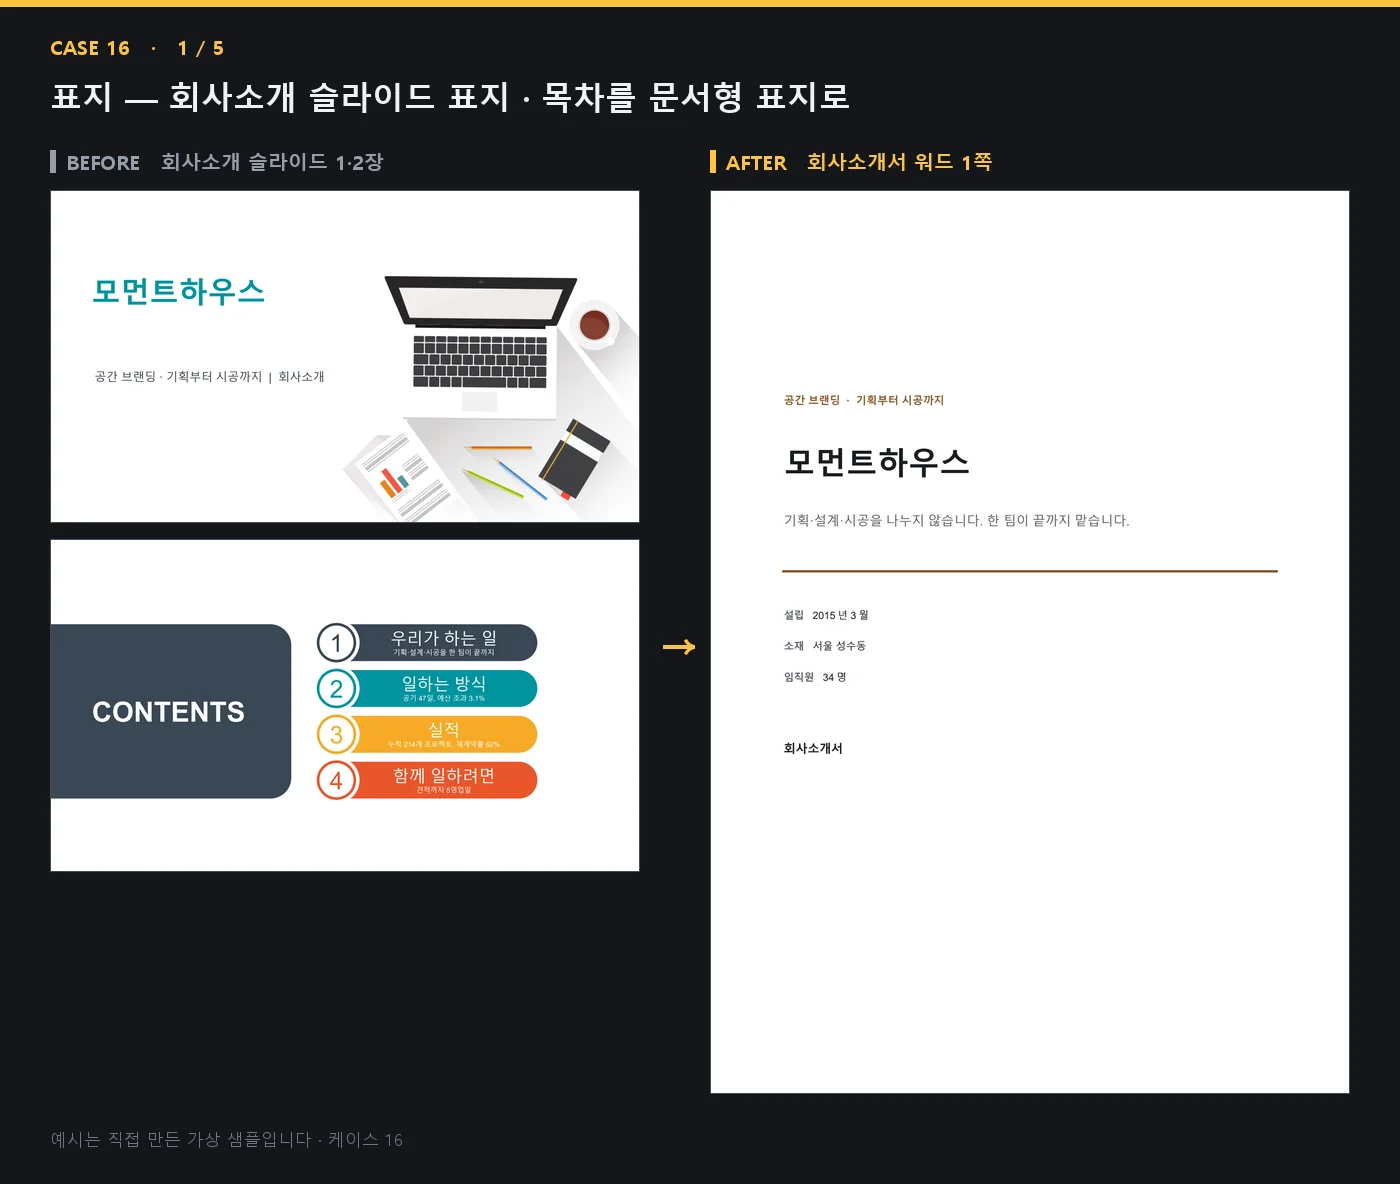Click the brown '공간 브랜딩 · 기획부터 시공까지' line
Image resolution: width=1400 pixels, height=1184 pixels.
point(864,400)
